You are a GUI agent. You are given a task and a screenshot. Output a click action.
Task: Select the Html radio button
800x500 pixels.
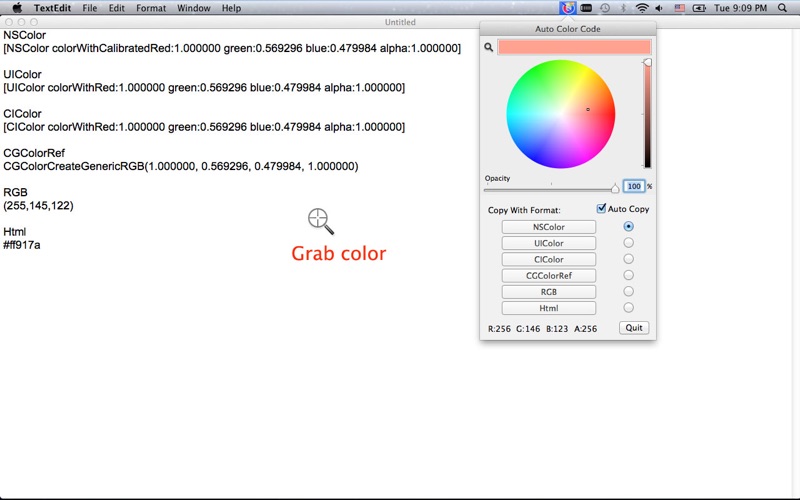(x=629, y=308)
